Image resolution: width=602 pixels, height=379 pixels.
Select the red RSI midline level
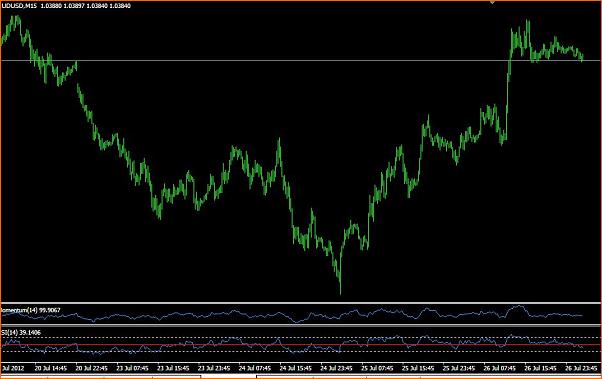301,345
